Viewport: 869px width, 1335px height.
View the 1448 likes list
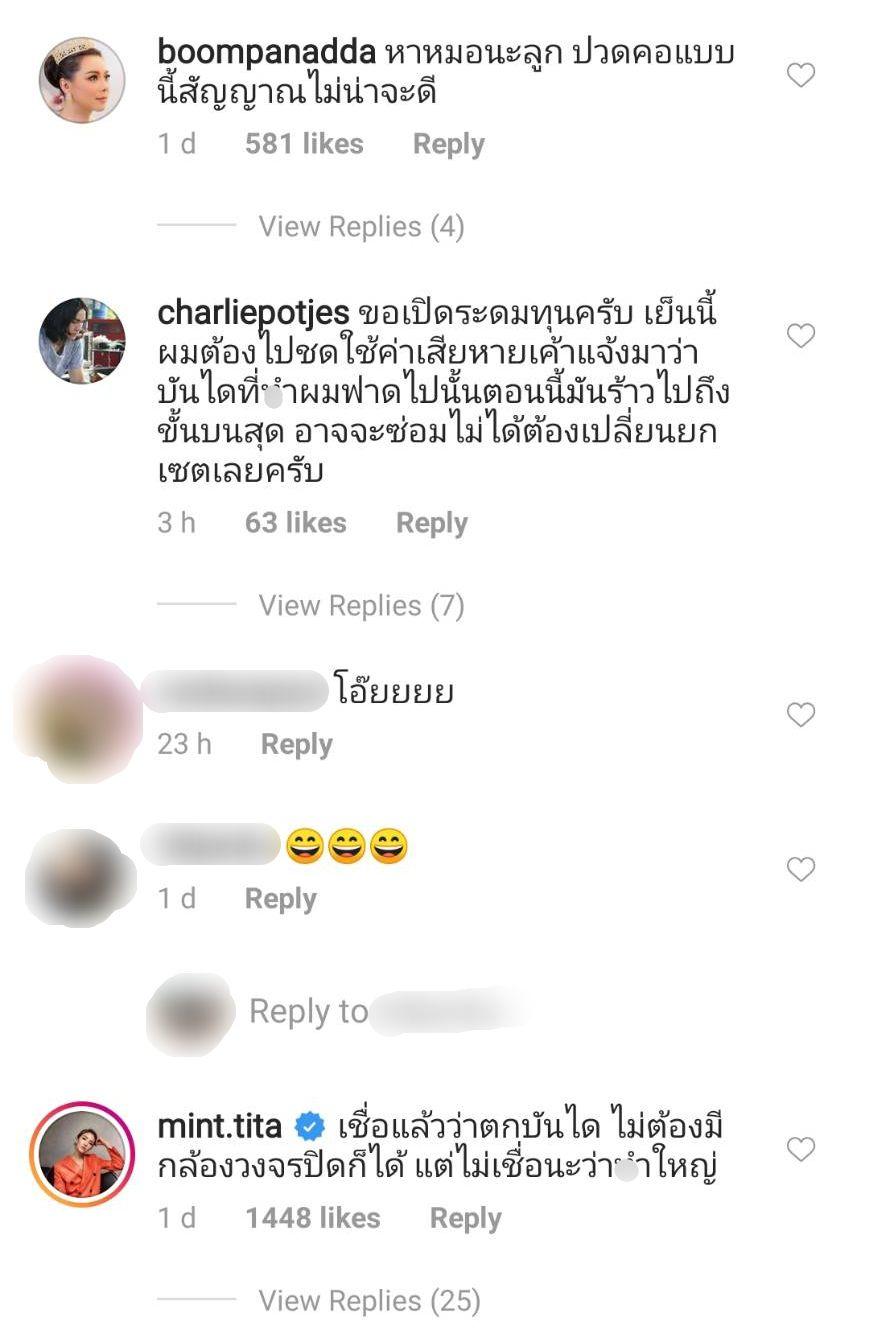(313, 1218)
